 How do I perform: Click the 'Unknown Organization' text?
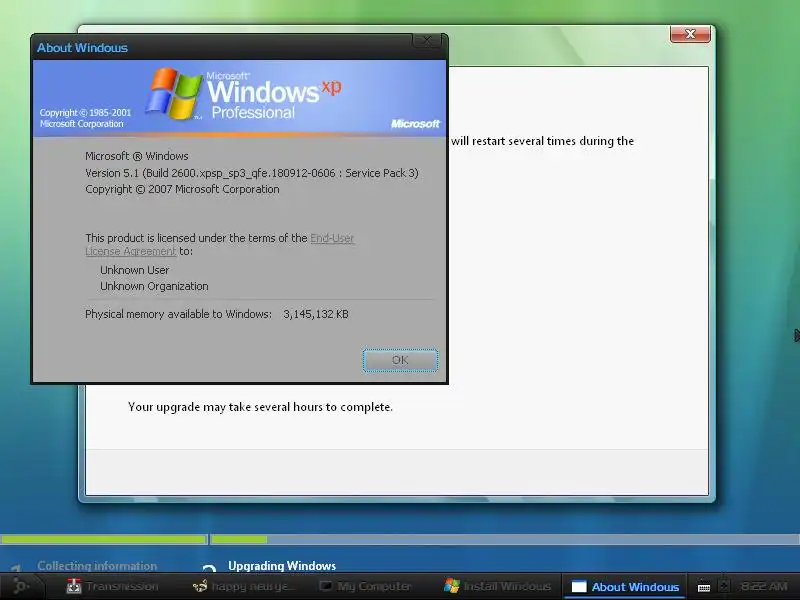click(x=154, y=286)
